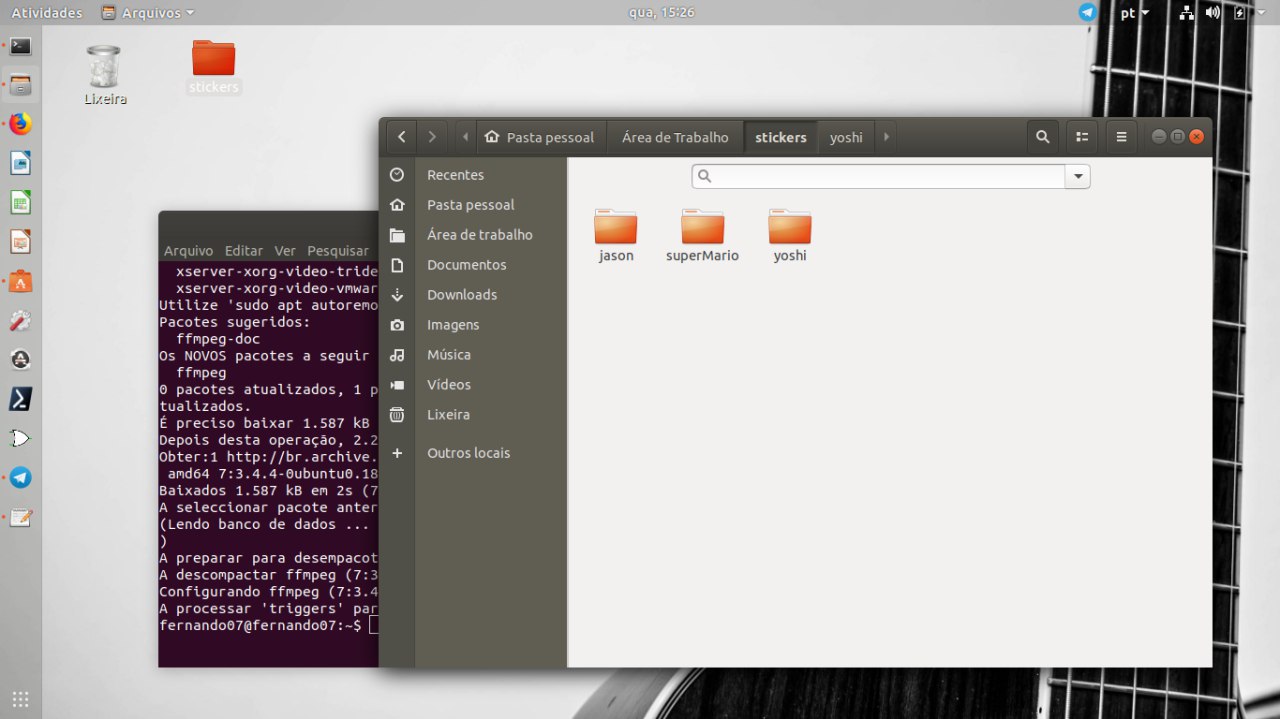
Task: Go to Área de Trabalho in path bar
Action: click(x=675, y=137)
